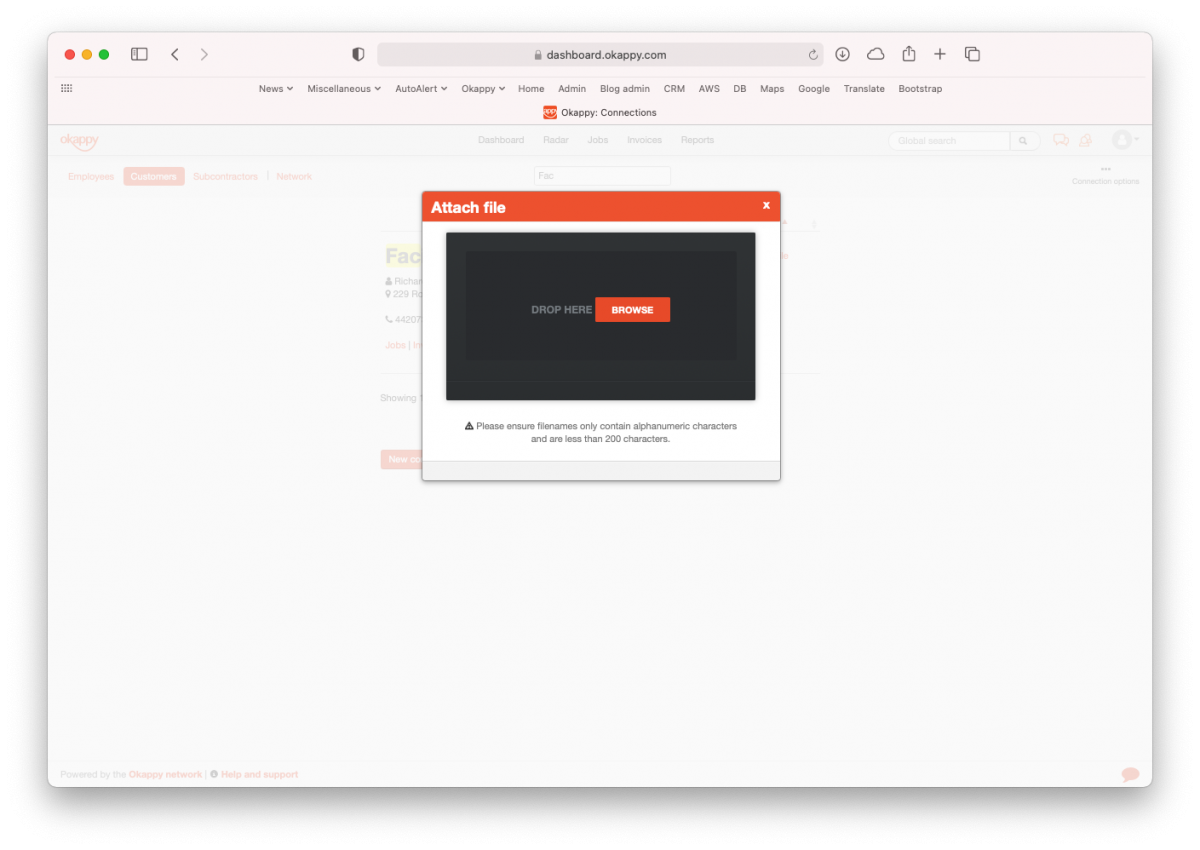Click the okappy logo

[x=80, y=140]
